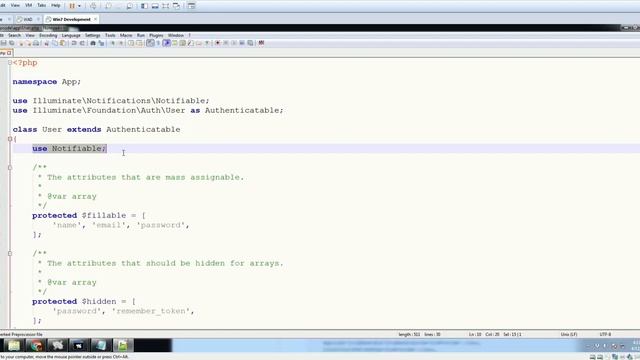Open the Language menu
The width and height of the screenshot is (640, 360).
71,36
